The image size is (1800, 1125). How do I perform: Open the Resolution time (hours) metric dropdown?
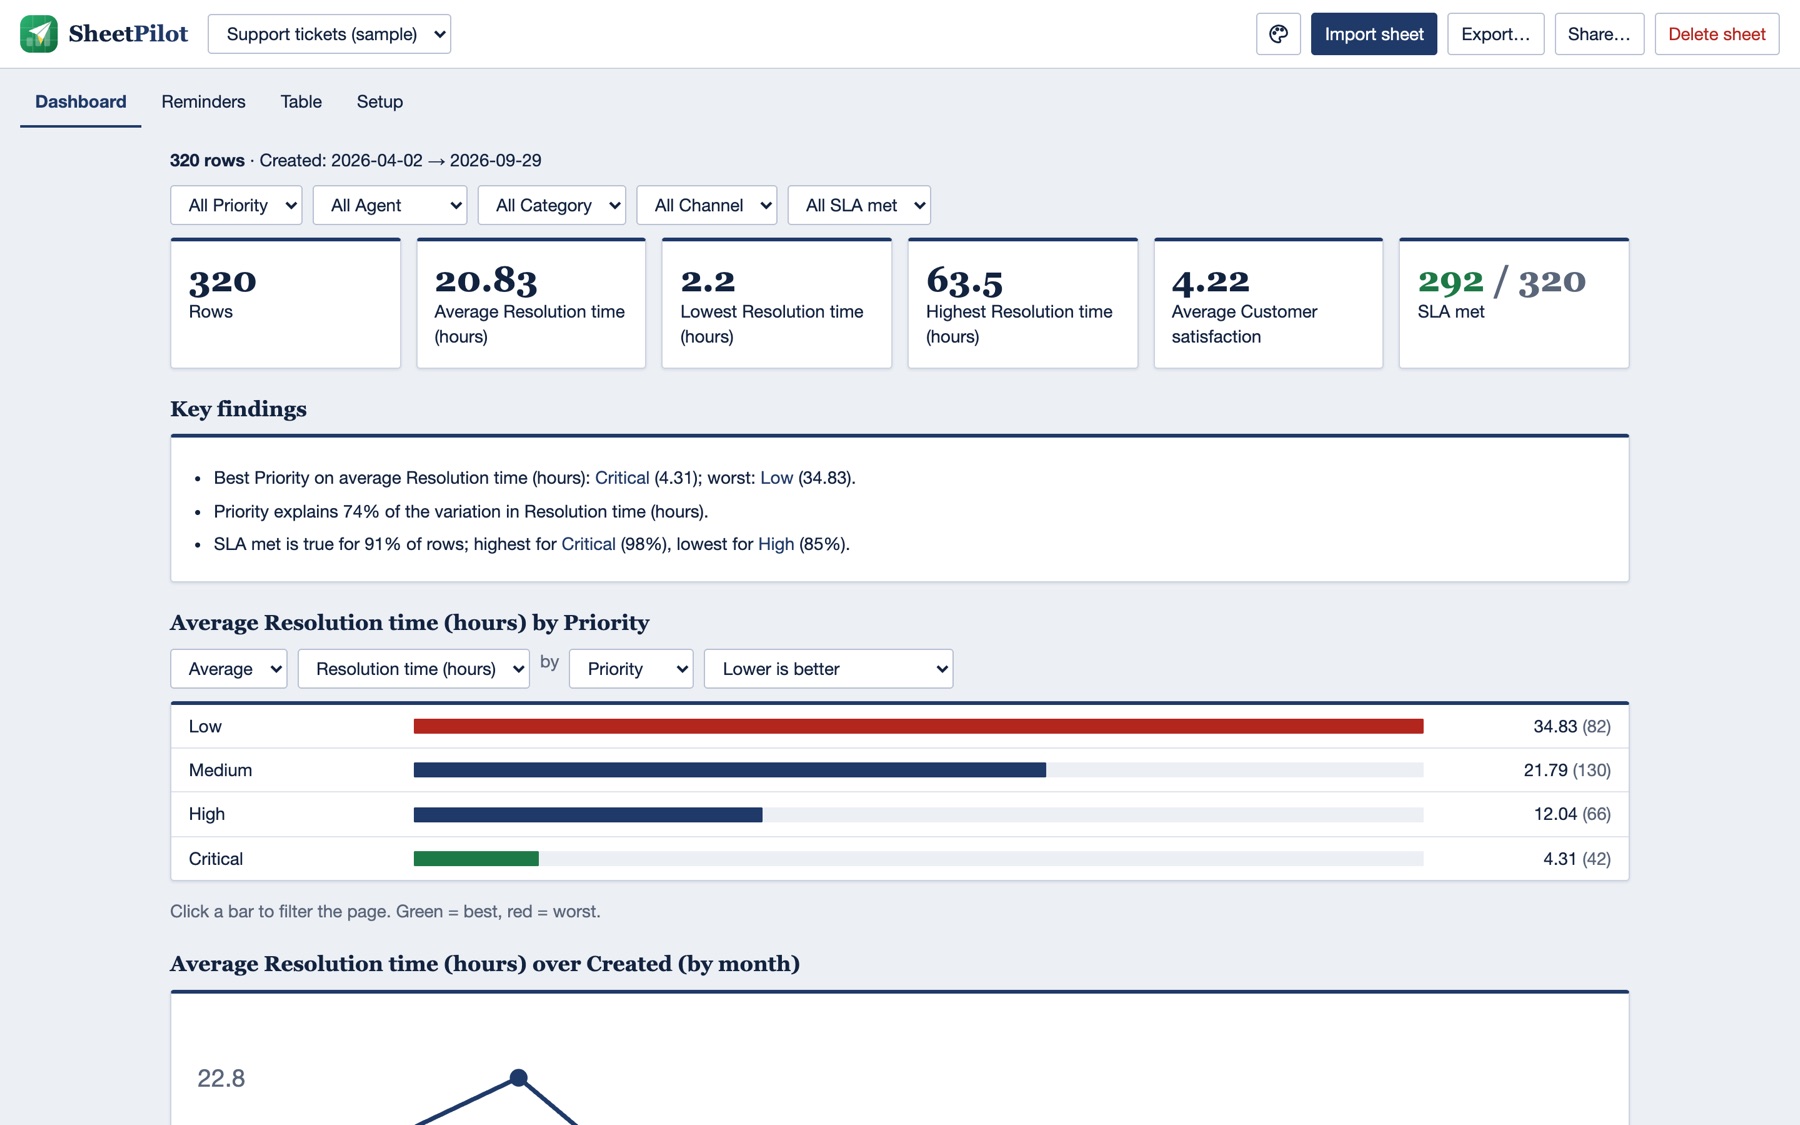pos(414,669)
